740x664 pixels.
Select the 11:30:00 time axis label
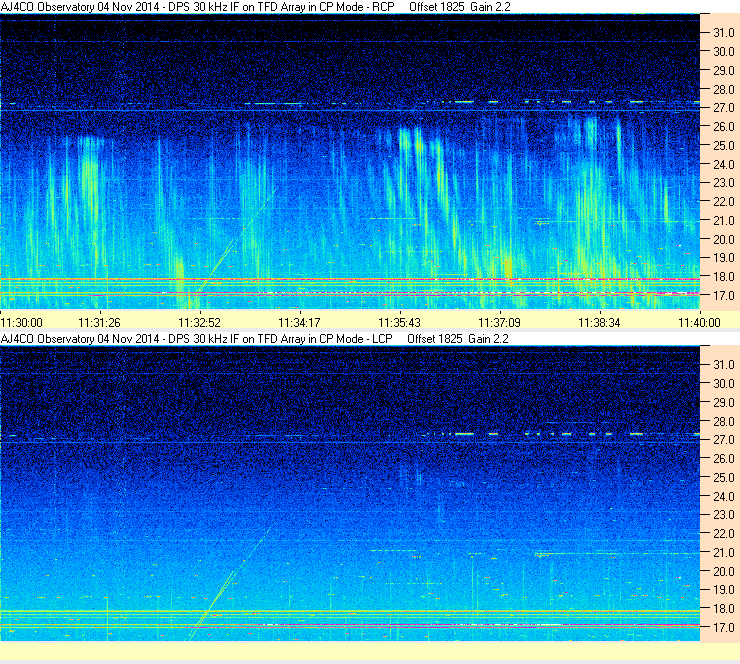[22, 323]
